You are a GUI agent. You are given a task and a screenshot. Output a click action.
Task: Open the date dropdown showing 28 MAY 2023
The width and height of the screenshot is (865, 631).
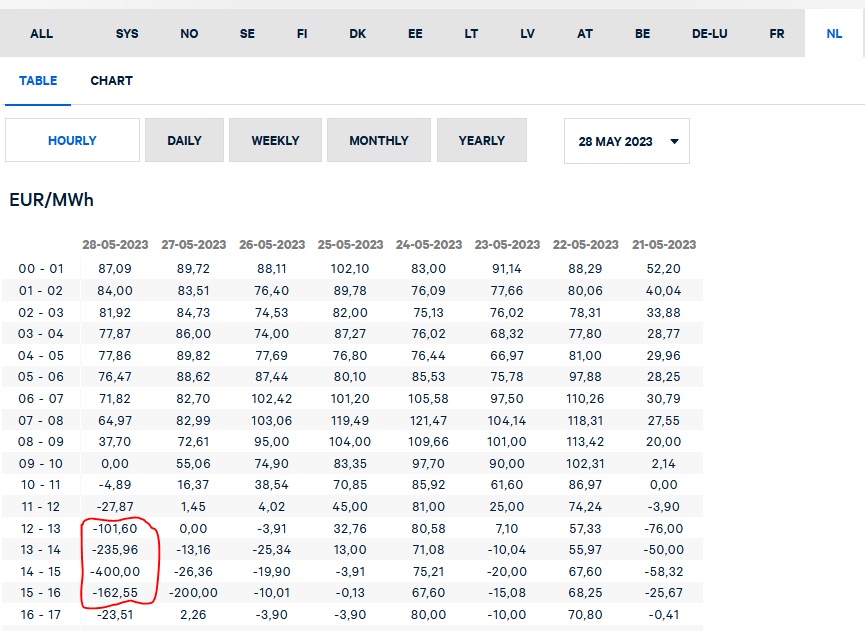point(627,141)
